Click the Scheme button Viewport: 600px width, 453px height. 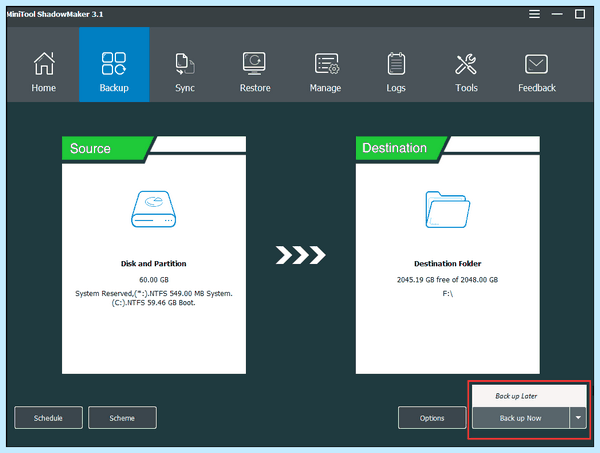tap(122, 418)
